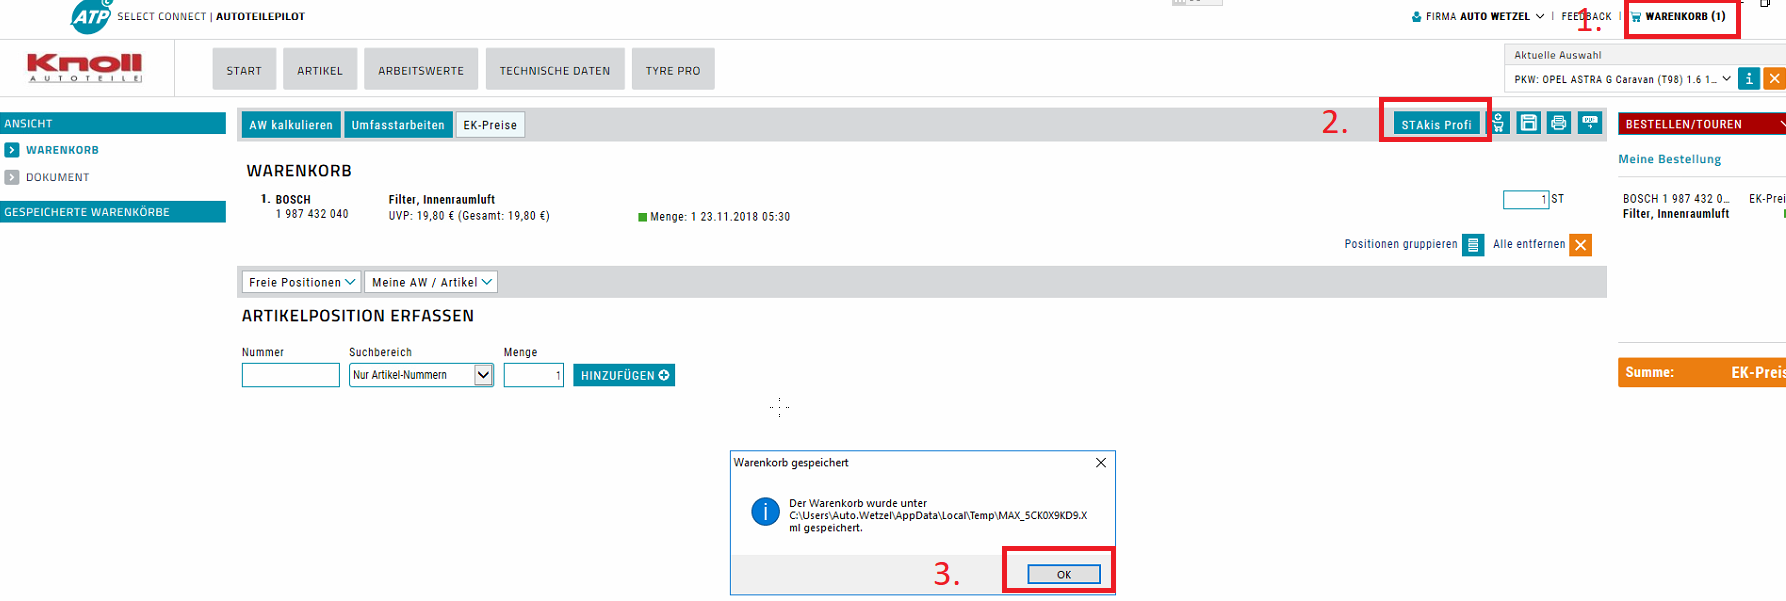Screen dimensions: 1786x601
Task: Select WARENKORB in the Ansicht sidebar
Action: tap(62, 150)
